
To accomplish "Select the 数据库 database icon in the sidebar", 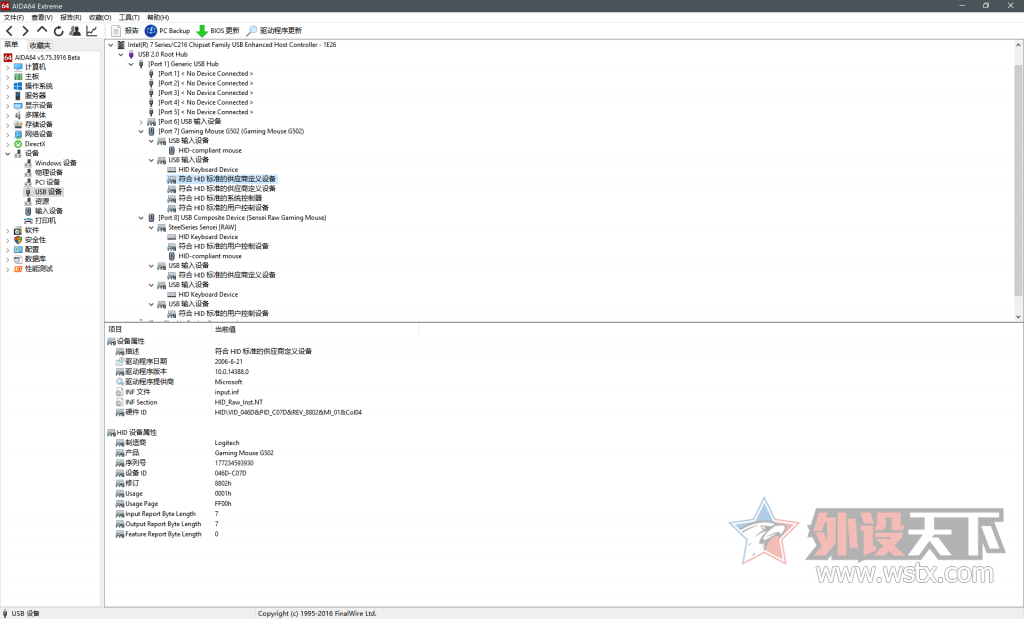I will click(x=18, y=259).
